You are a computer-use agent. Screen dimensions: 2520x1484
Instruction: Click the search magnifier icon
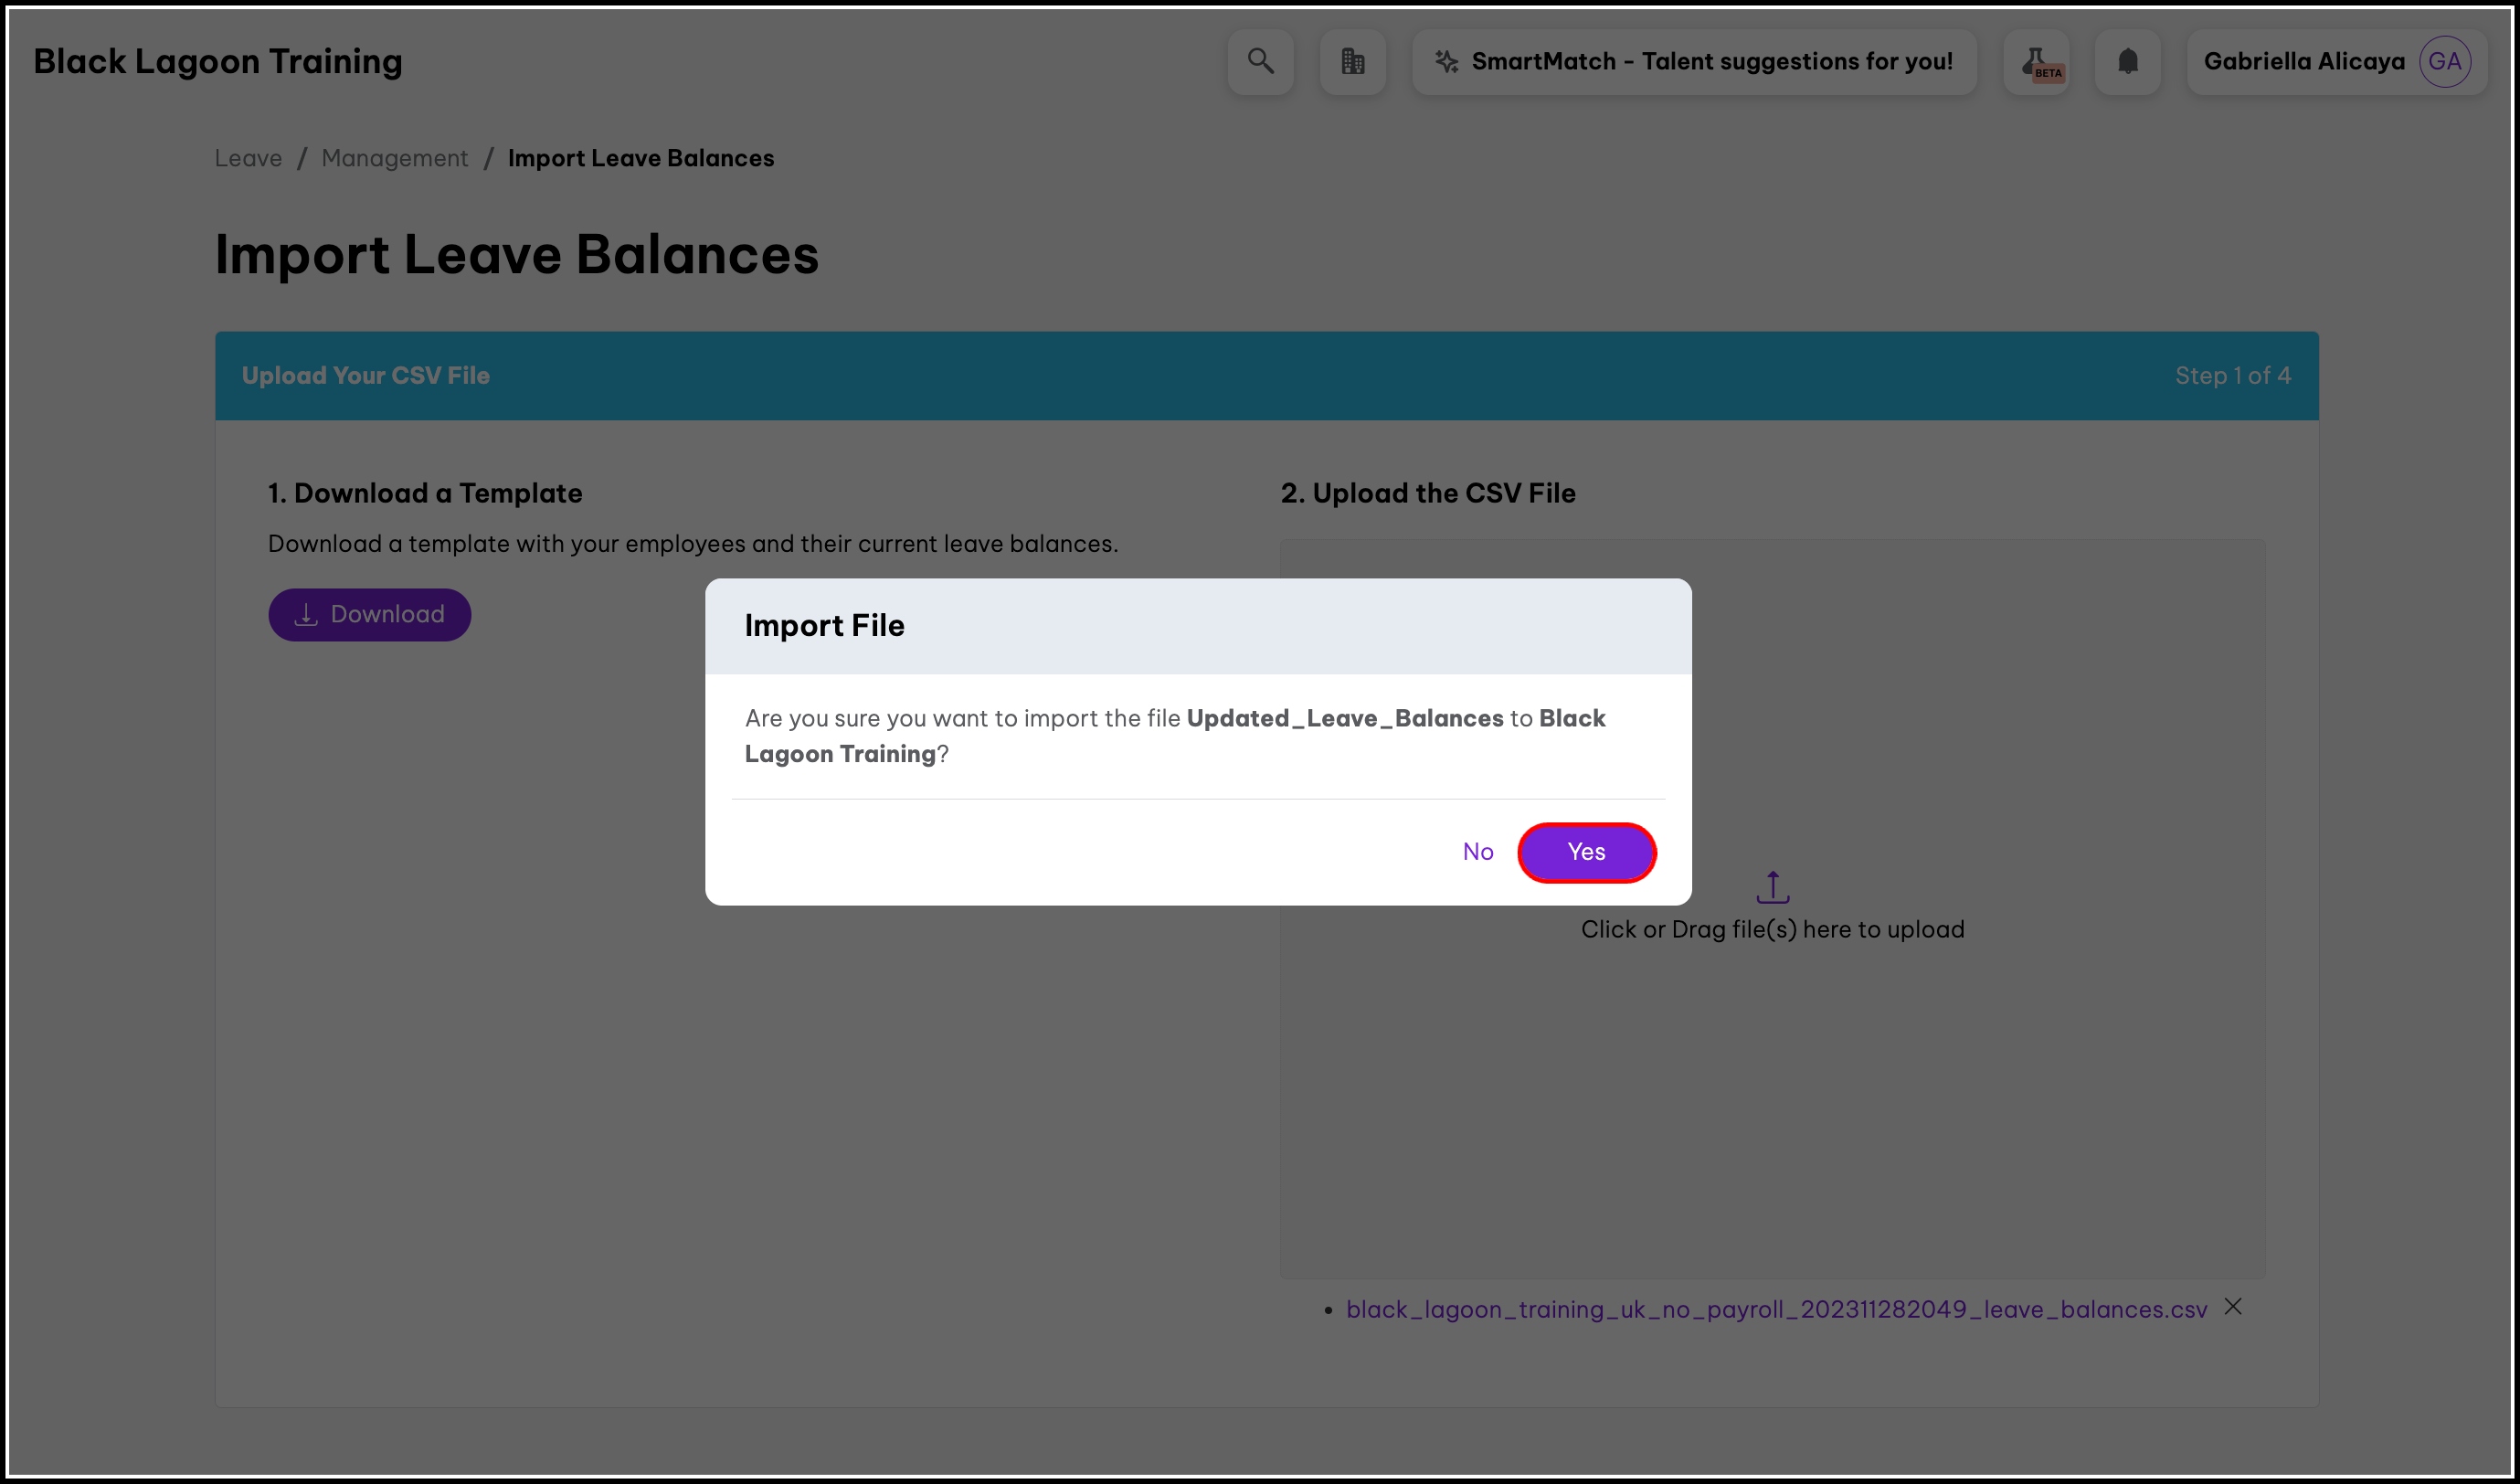[1260, 62]
